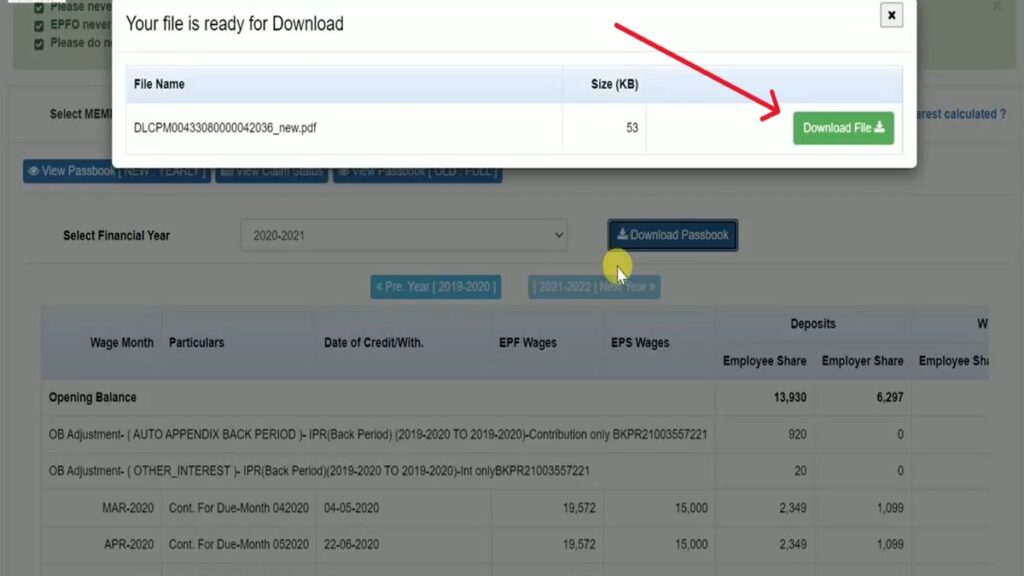This screenshot has height=576, width=1024.
Task: Click View Passbook NEW YEARLY tab
Action: [117, 172]
